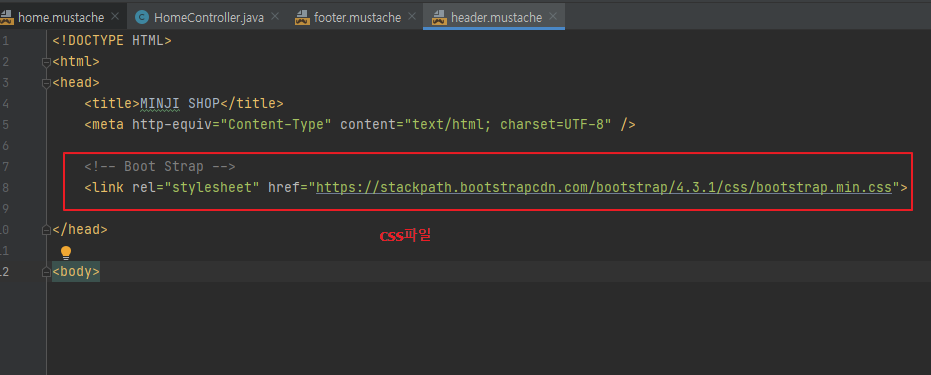Close the home.mustache tab
This screenshot has height=375, width=931.
[115, 17]
